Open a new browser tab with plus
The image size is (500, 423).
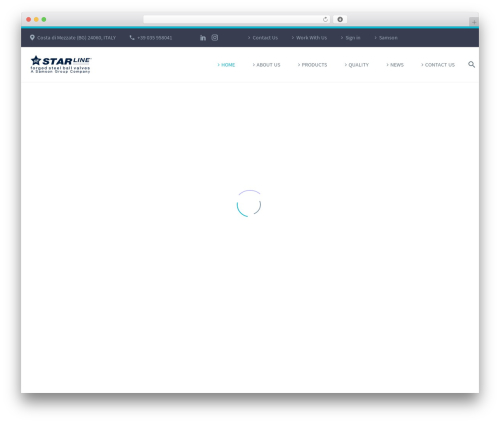(474, 22)
